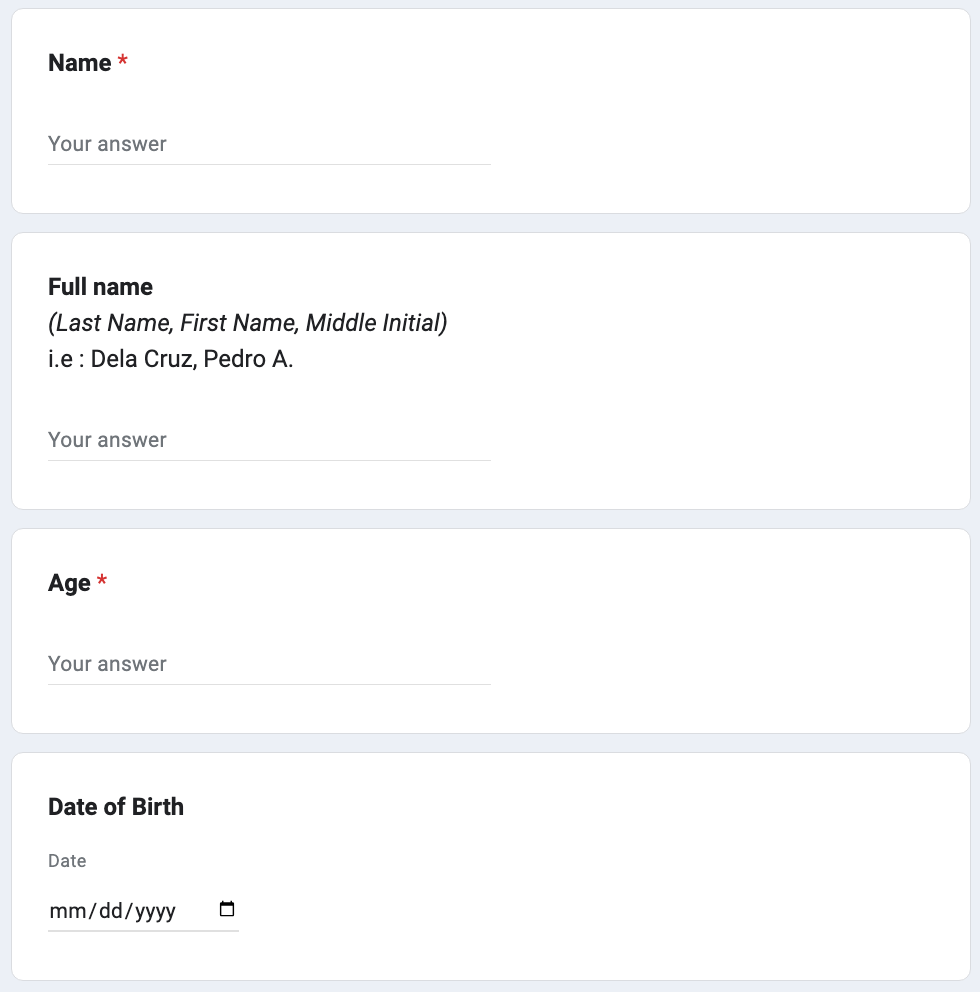Click the "Date of Birth" question title
This screenshot has height=992, width=980.
pos(116,807)
